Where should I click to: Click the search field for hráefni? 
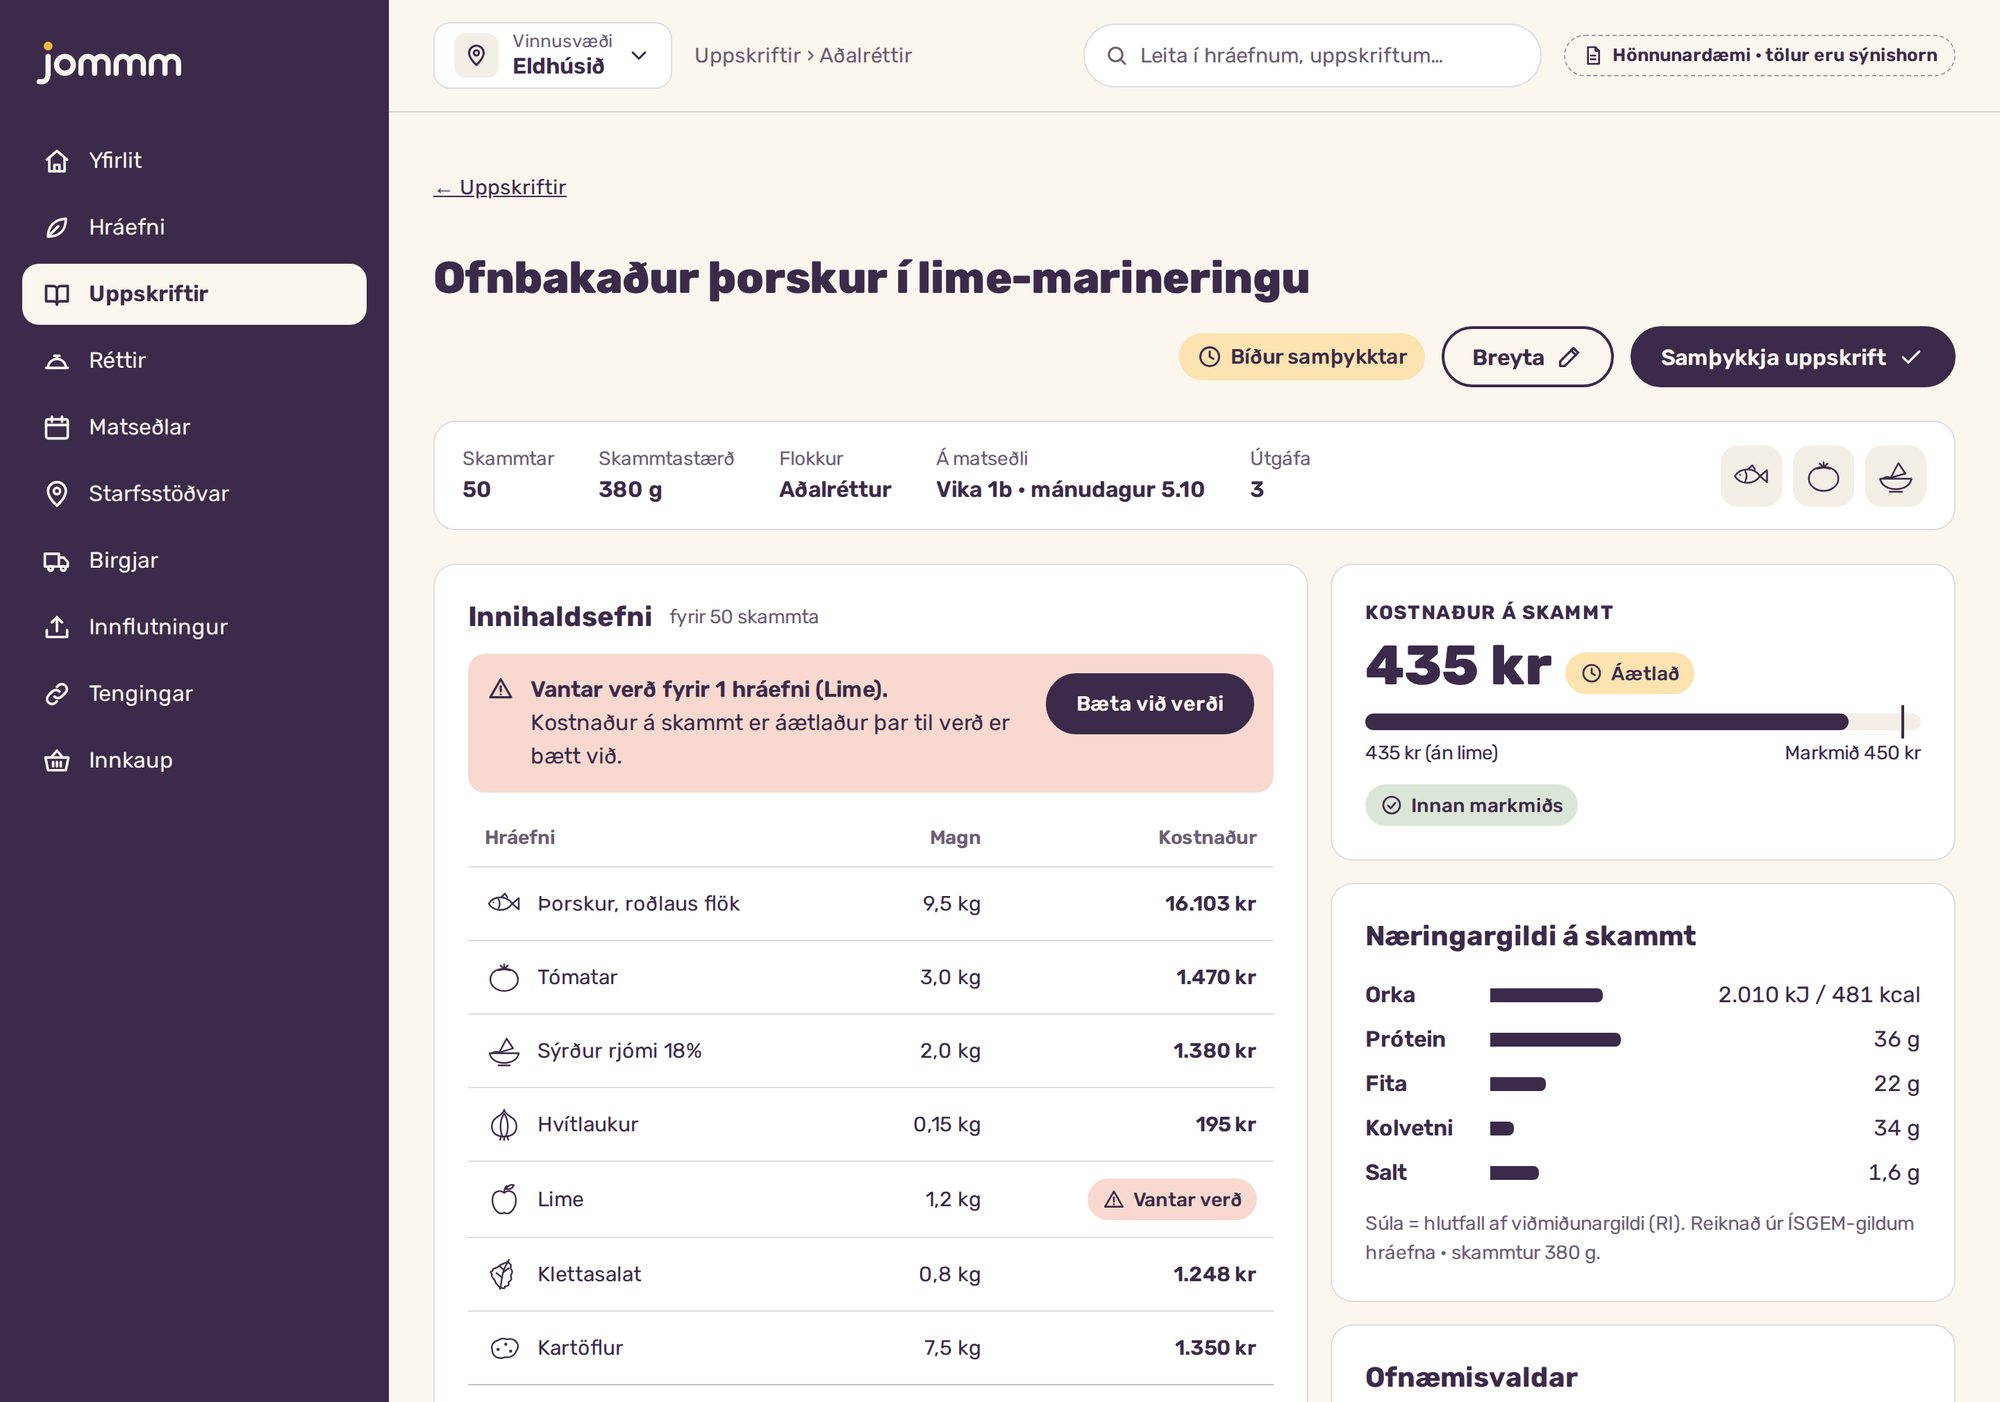[x=1312, y=55]
